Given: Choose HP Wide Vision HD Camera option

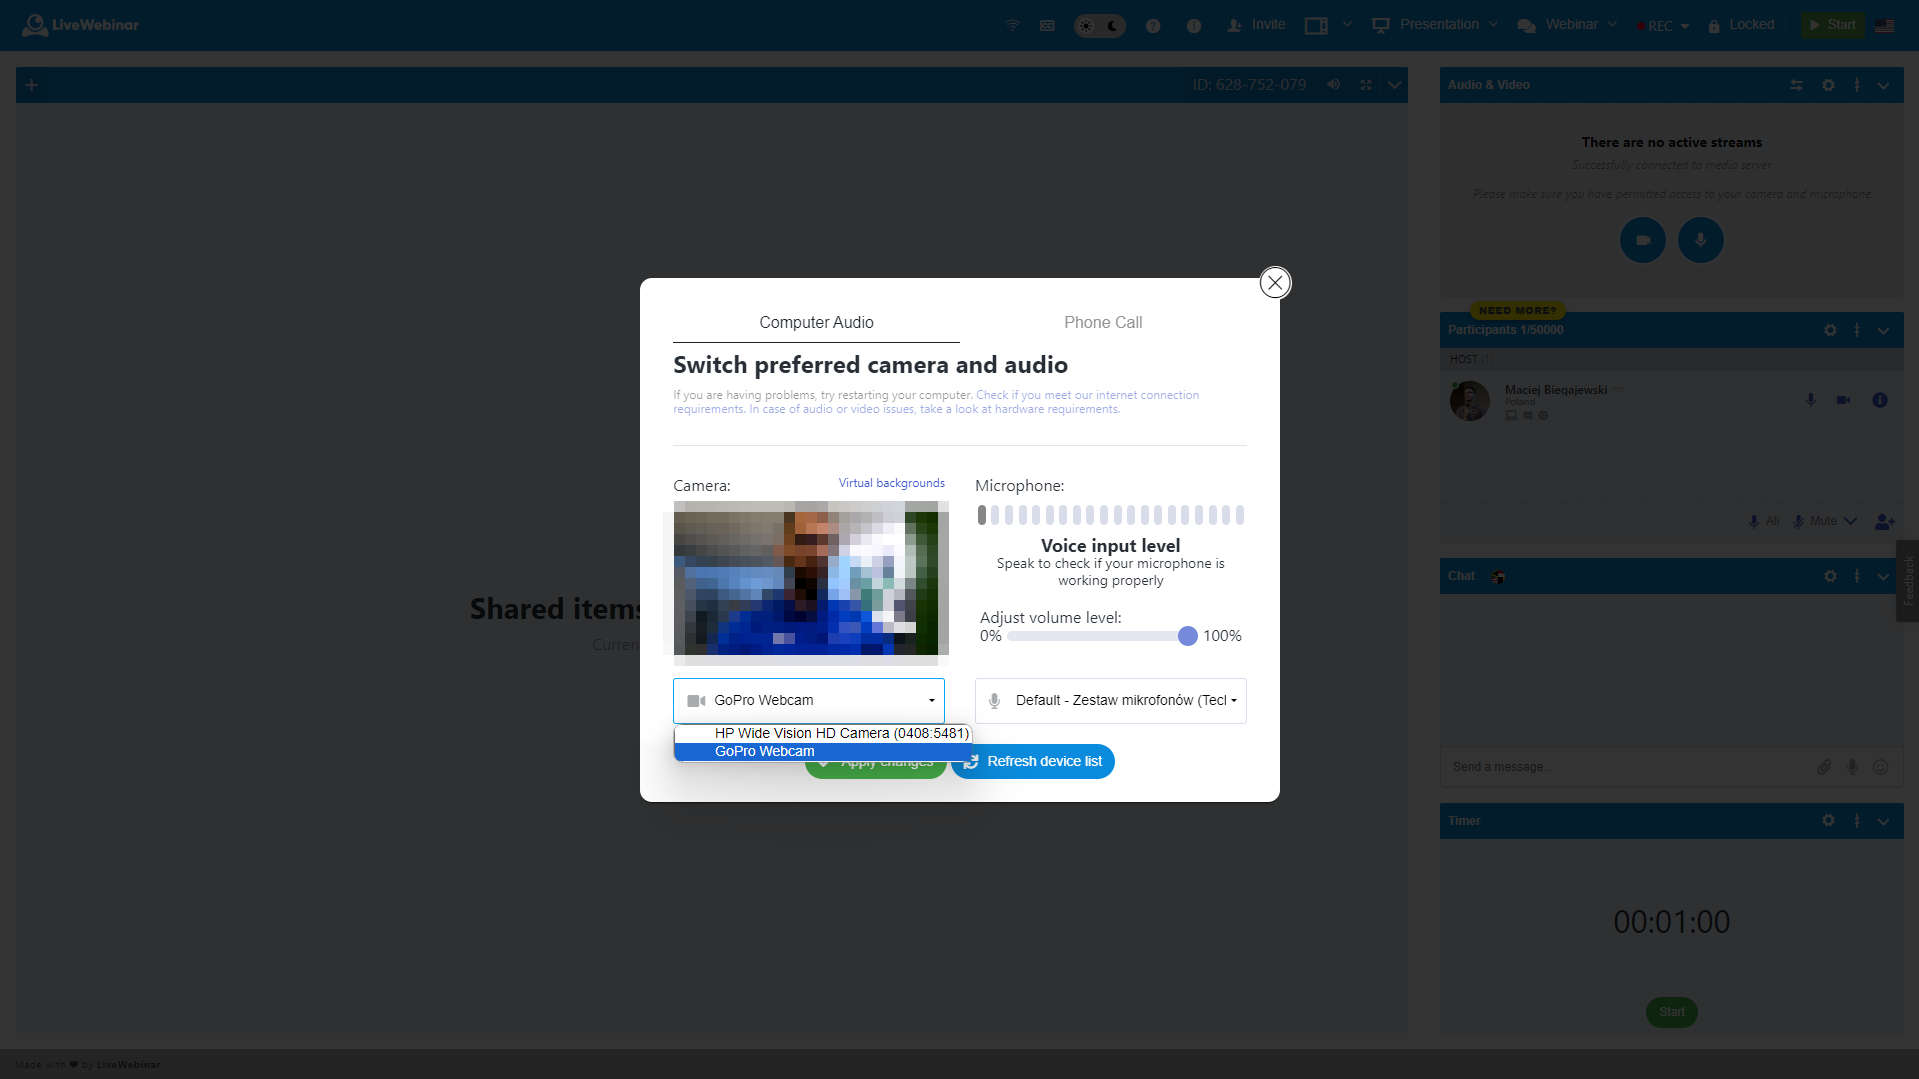Looking at the screenshot, I should tap(840, 733).
